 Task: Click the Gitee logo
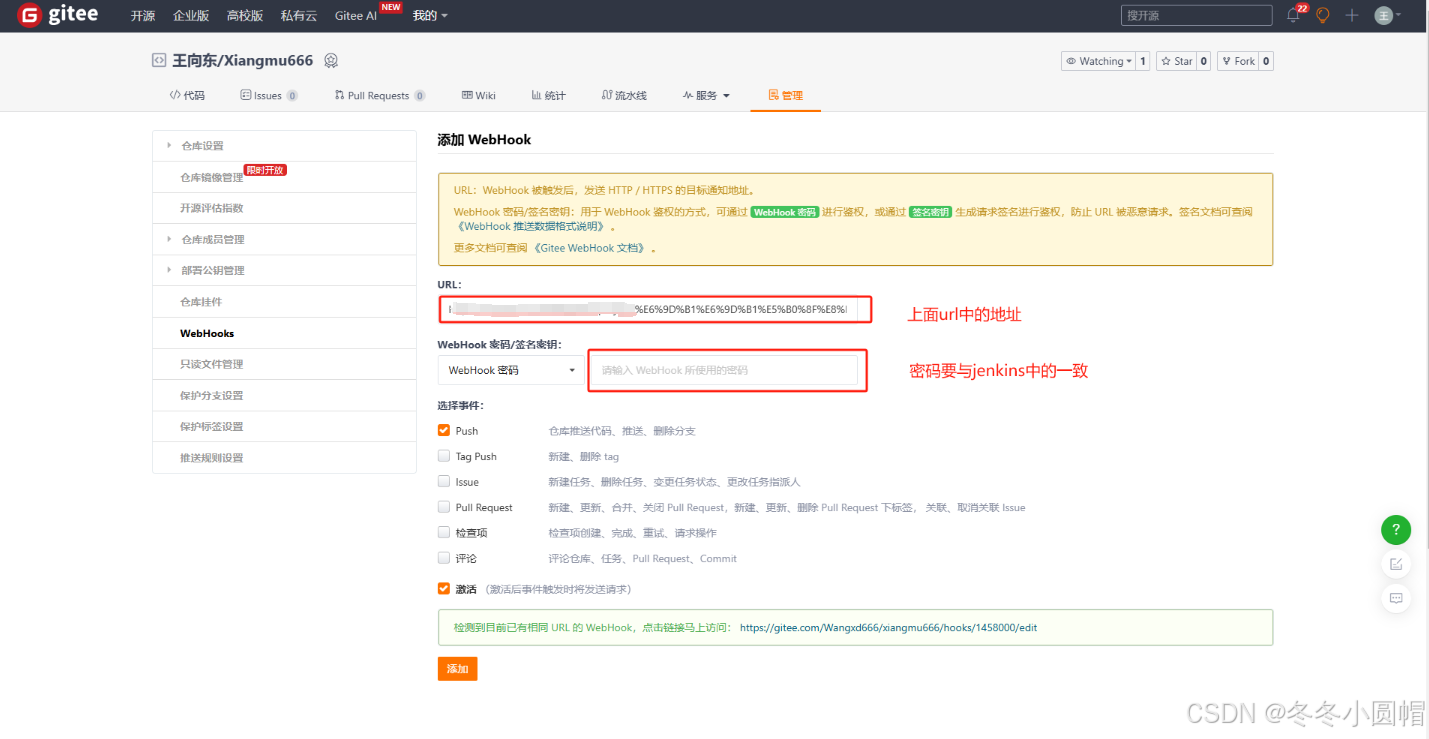pos(58,15)
